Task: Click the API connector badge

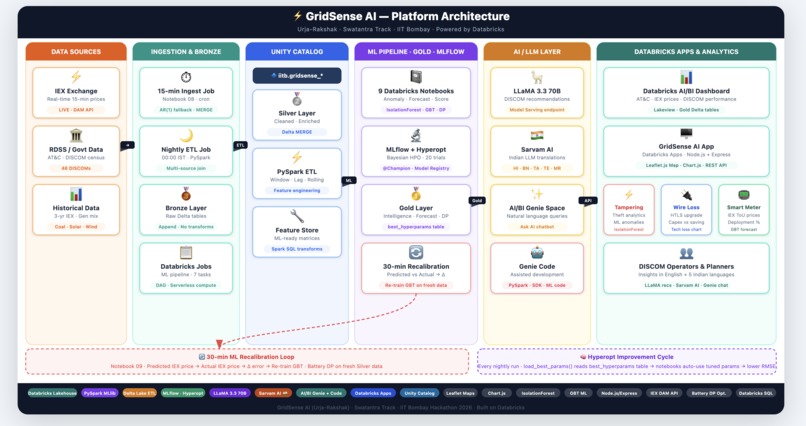Action: point(588,200)
